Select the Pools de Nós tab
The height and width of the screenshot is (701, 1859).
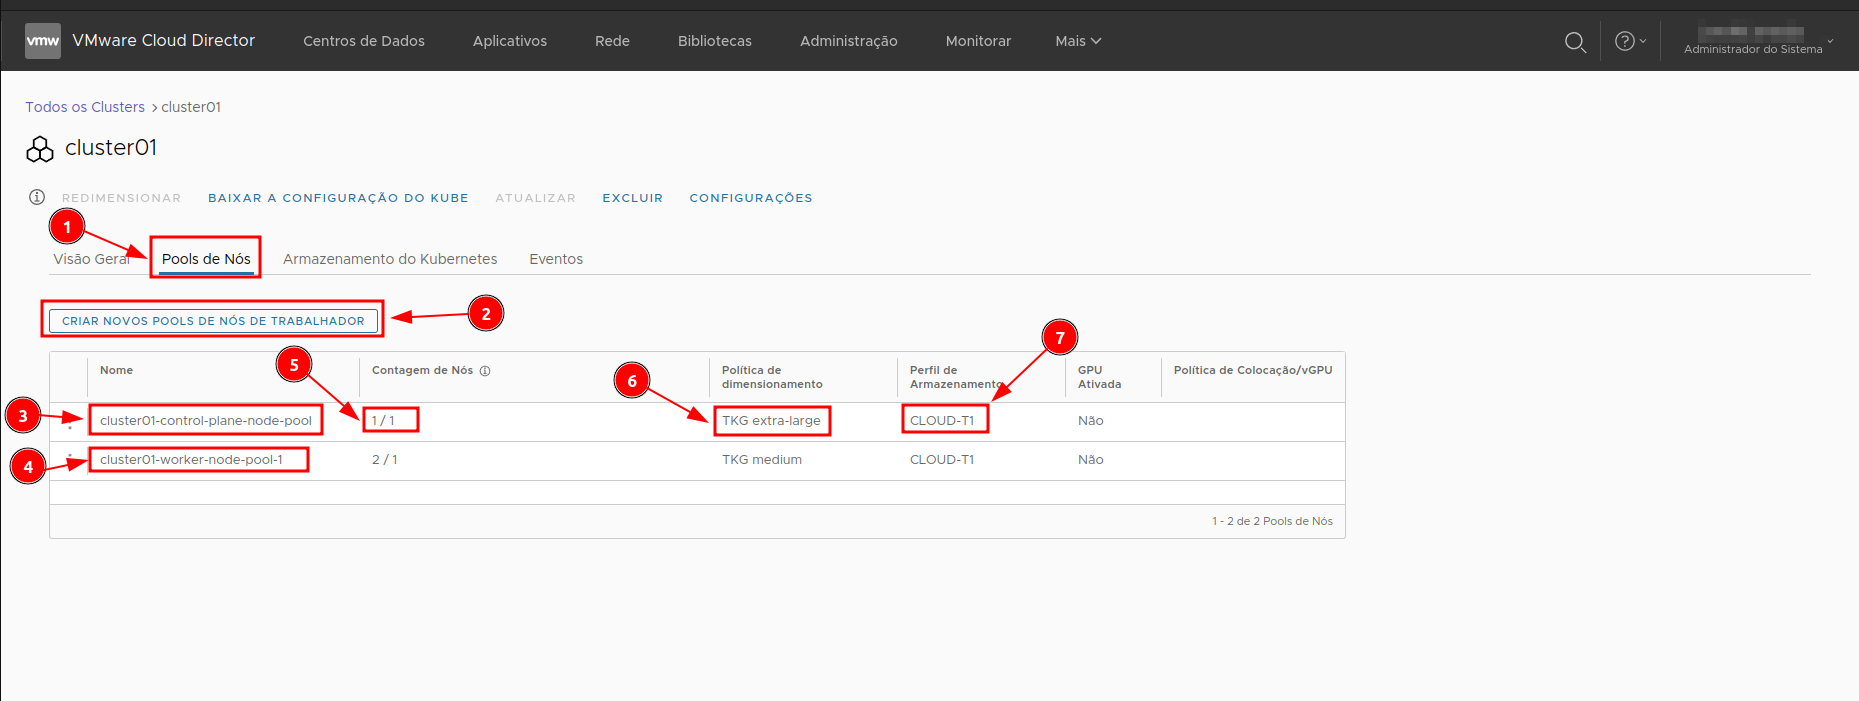point(206,259)
